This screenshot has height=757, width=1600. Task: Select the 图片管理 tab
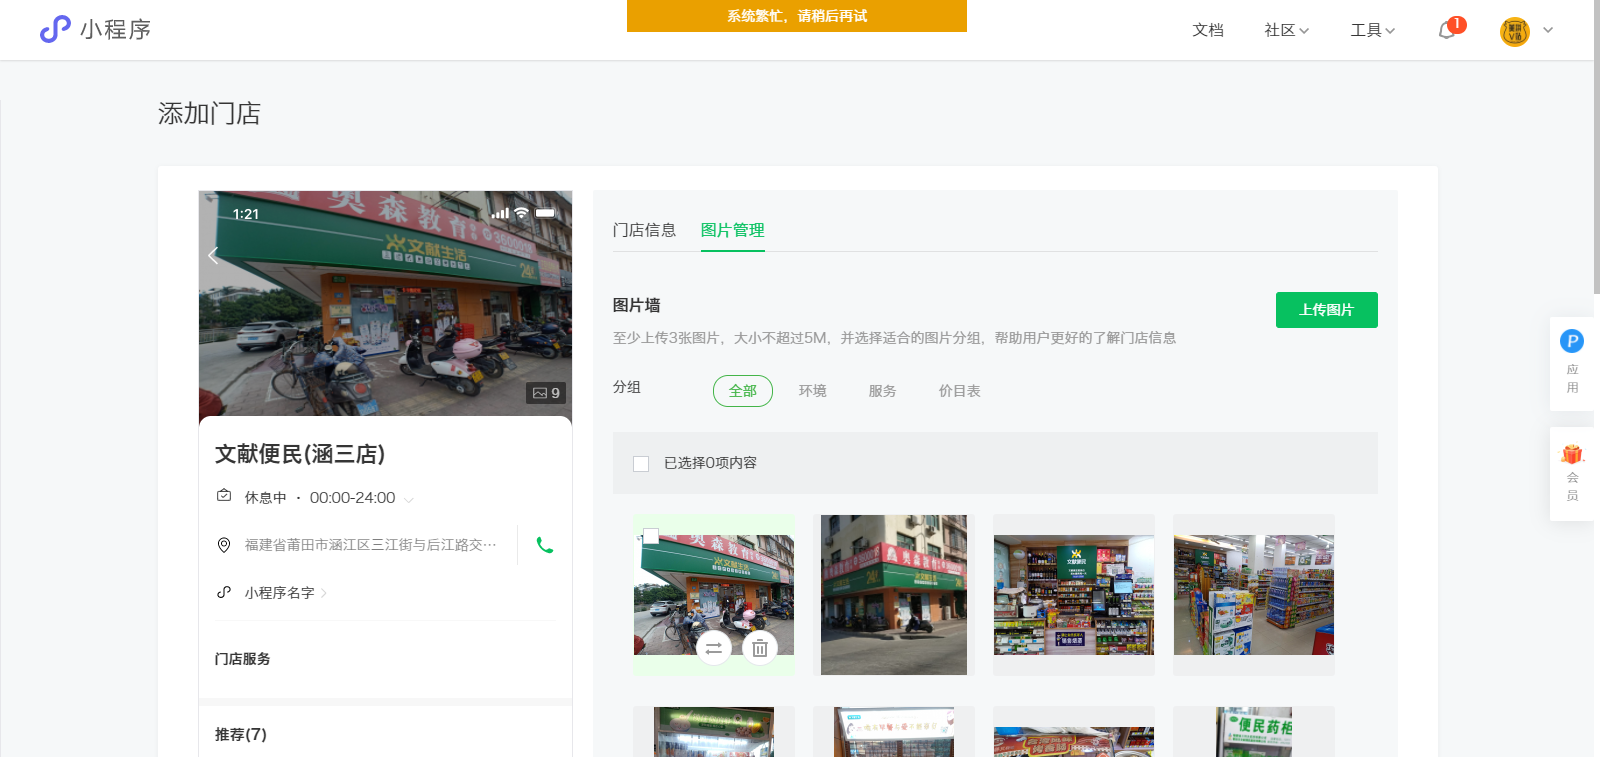point(733,230)
